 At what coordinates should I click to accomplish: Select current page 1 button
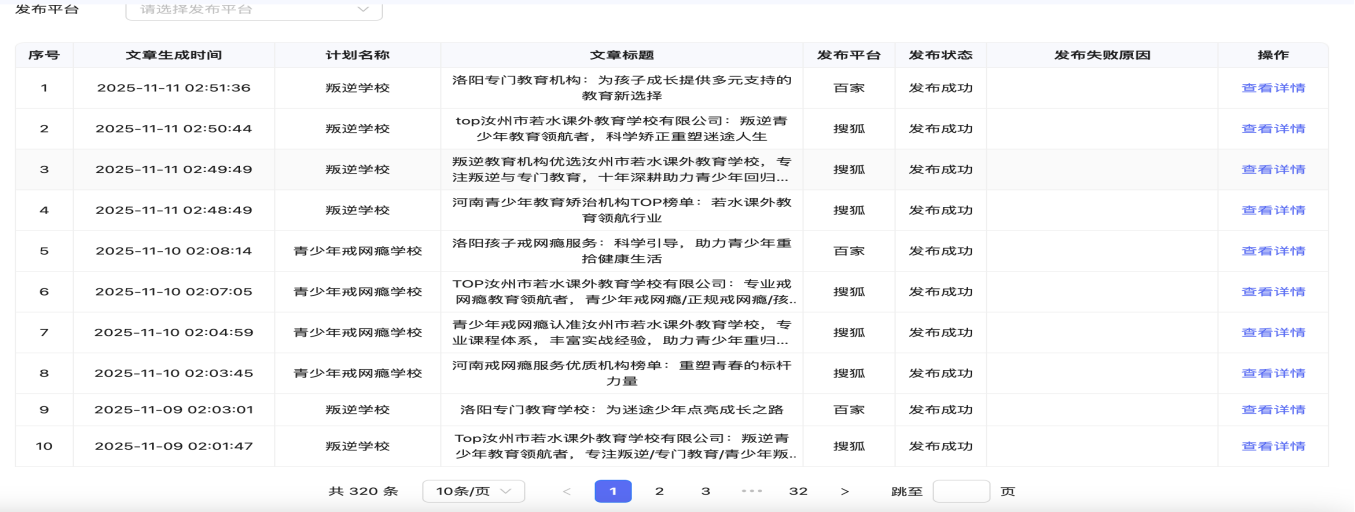tap(613, 491)
